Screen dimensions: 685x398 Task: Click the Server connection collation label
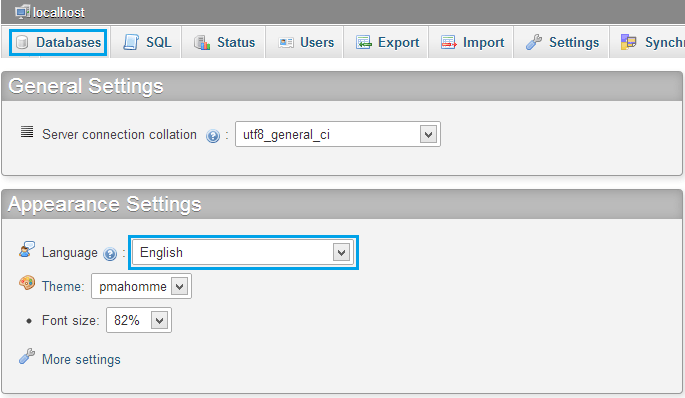pyautogui.click(x=119, y=135)
